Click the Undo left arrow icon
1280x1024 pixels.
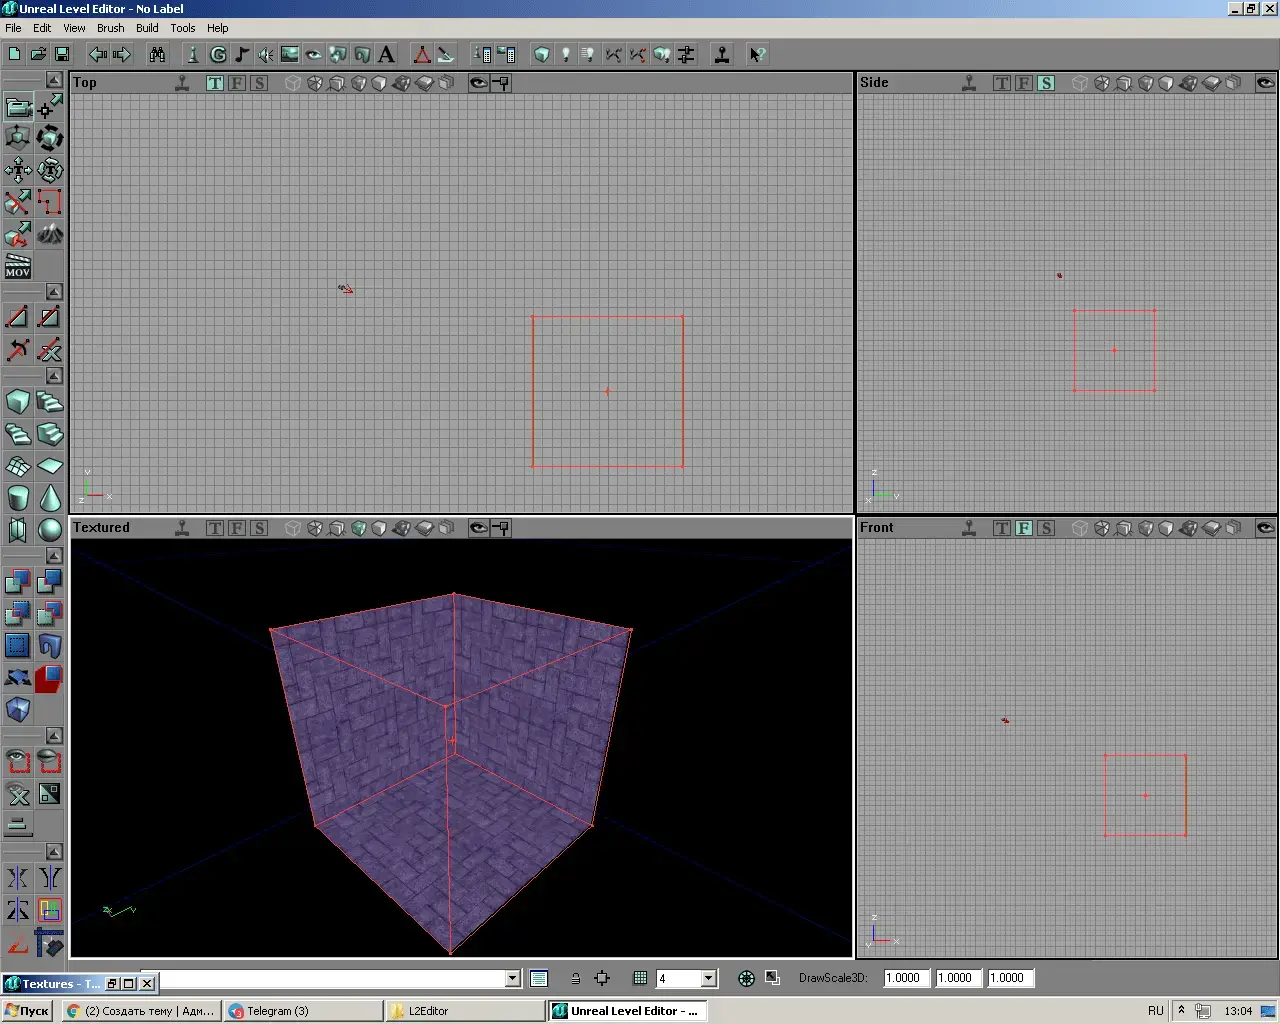98,55
